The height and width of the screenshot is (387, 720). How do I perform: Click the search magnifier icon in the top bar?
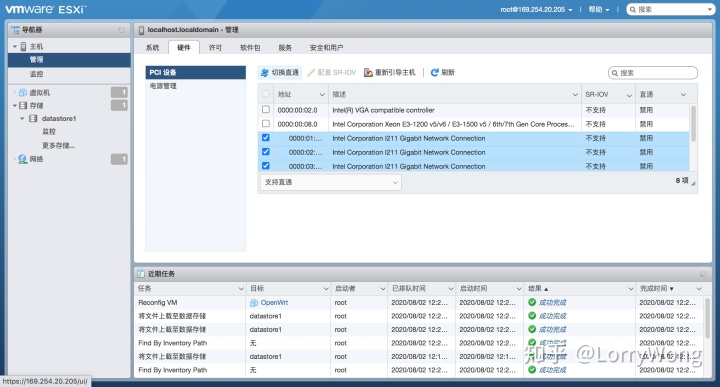point(633,10)
